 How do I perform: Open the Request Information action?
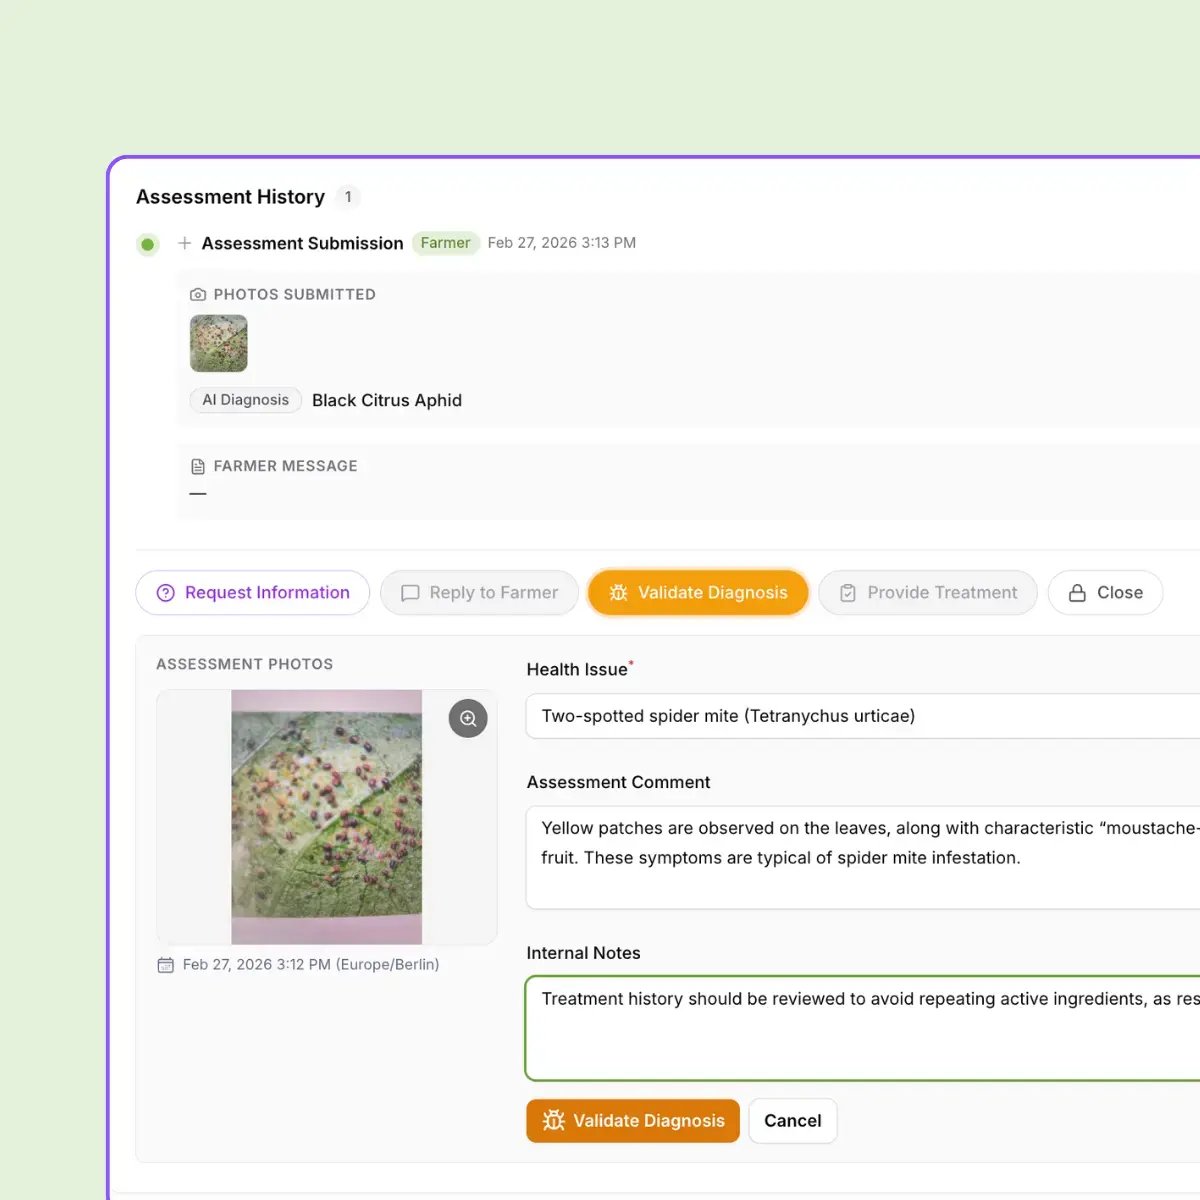pos(253,593)
